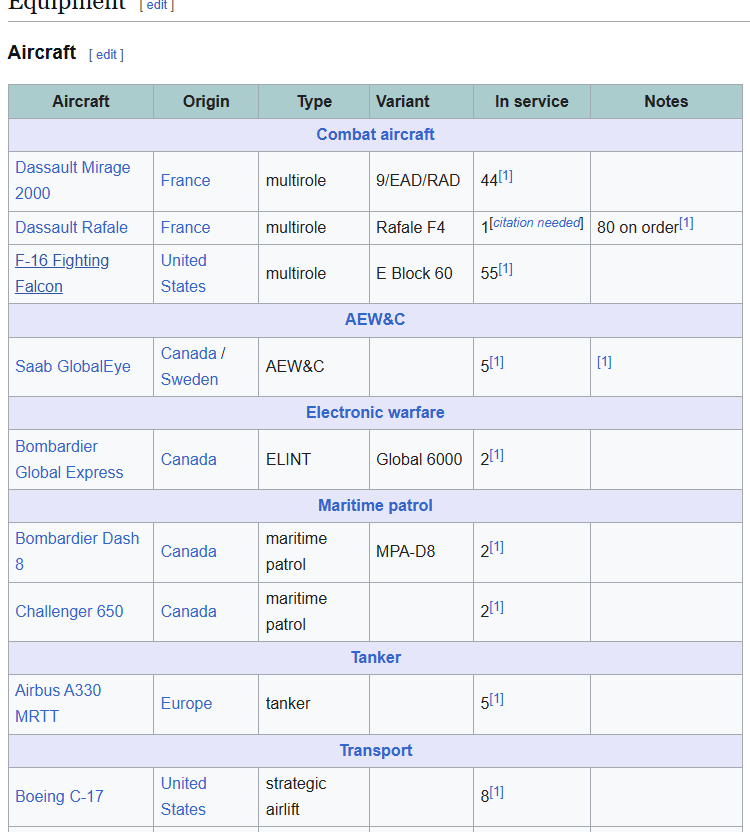Click Canada link in Saab GlobalEye row

188,353
